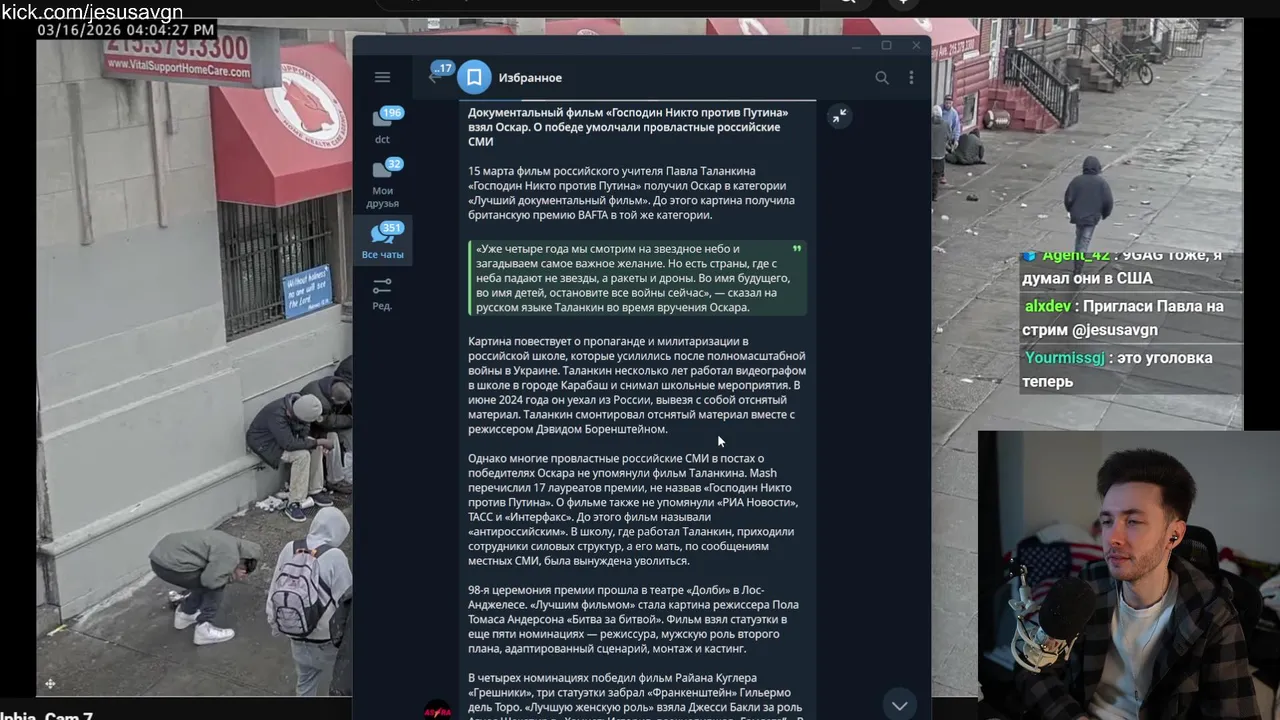Image resolution: width=1280 pixels, height=720 pixels.
Task: Click username Agent_42 in stream chat
Action: [1077, 255]
